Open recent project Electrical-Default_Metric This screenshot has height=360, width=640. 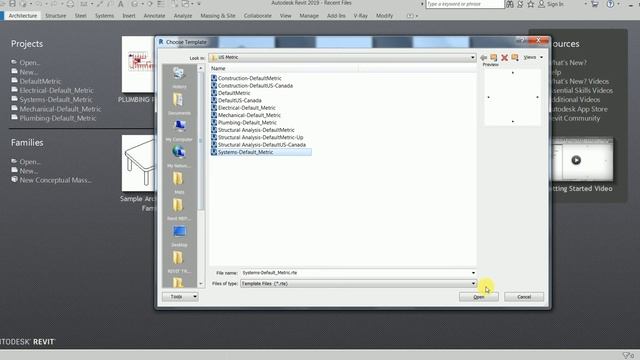pyautogui.click(x=56, y=90)
